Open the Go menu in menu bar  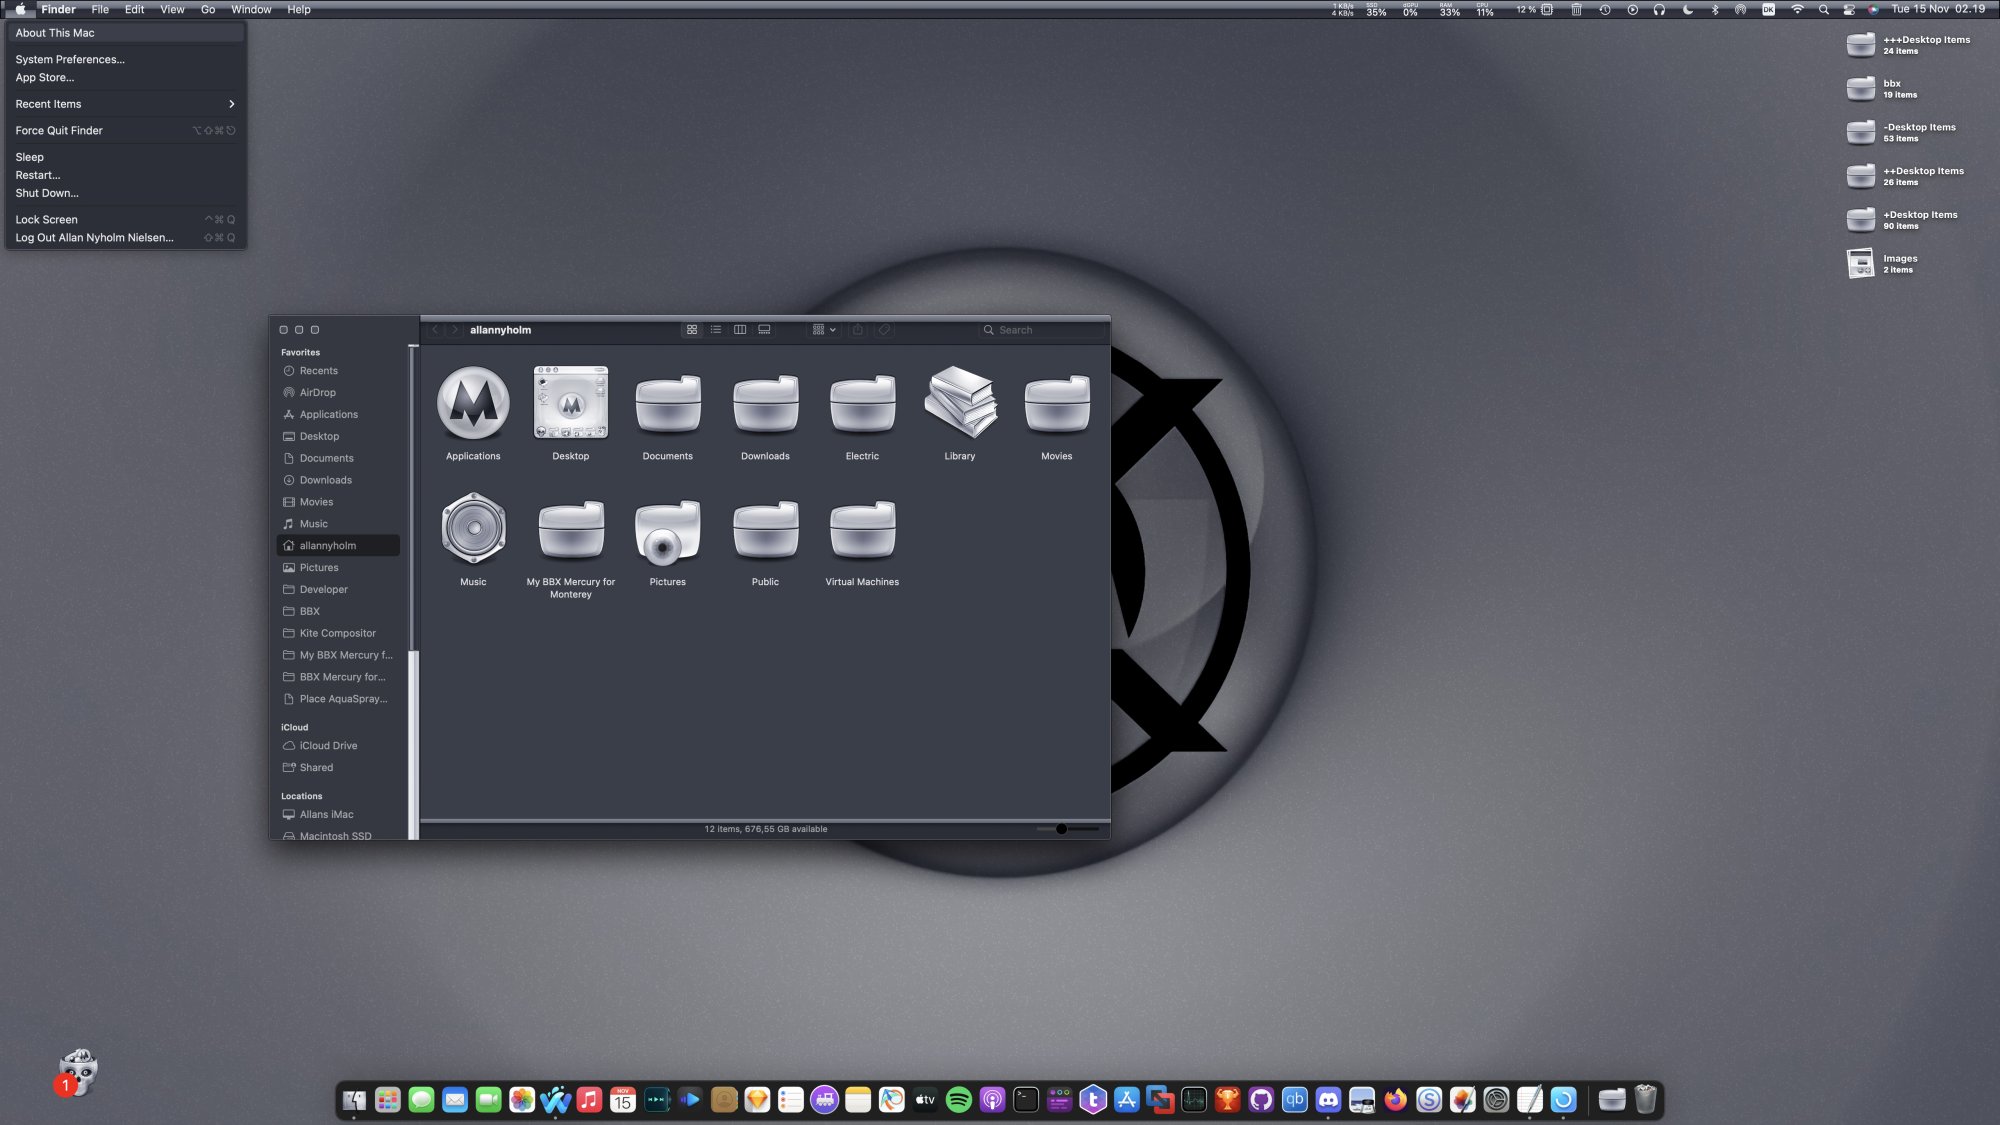click(x=208, y=9)
